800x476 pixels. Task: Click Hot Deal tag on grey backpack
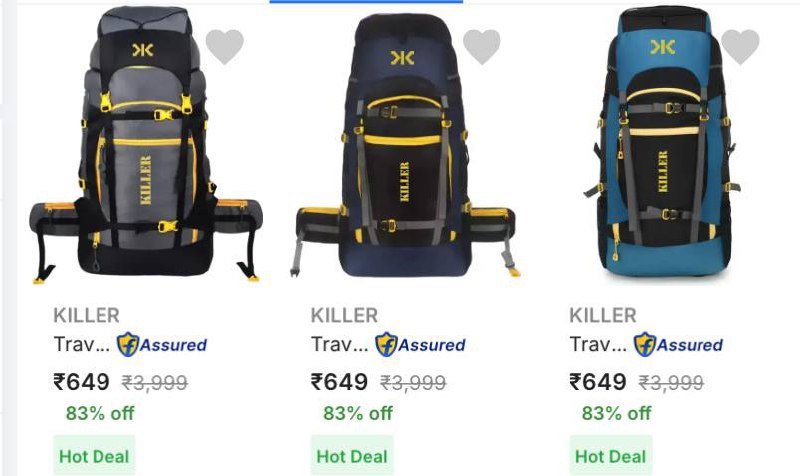click(94, 456)
